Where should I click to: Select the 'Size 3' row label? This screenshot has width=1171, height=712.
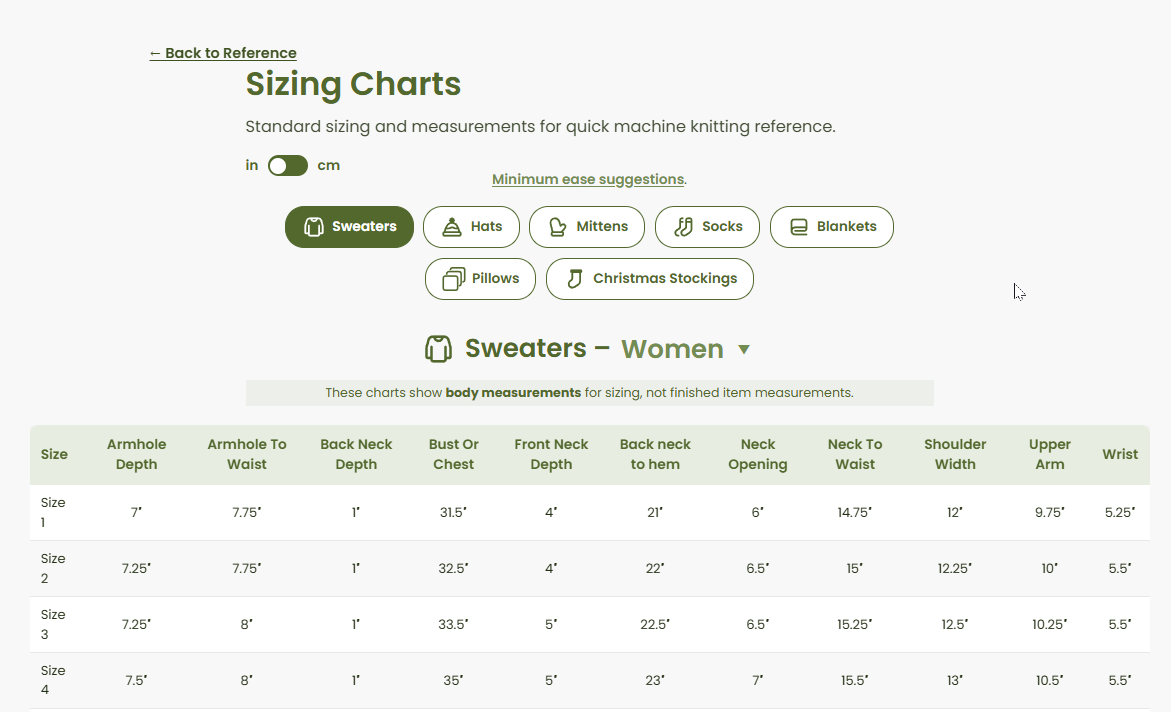(x=52, y=625)
